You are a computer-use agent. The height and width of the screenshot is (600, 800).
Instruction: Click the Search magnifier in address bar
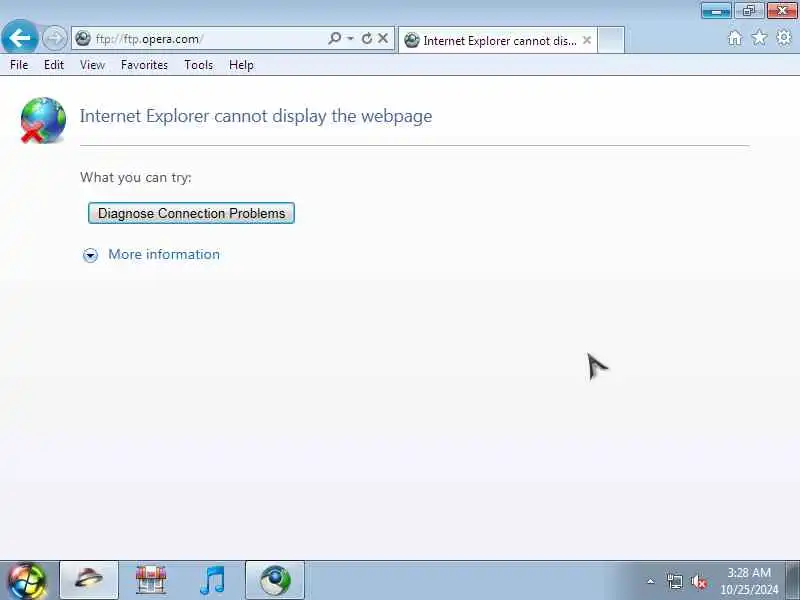pos(334,38)
